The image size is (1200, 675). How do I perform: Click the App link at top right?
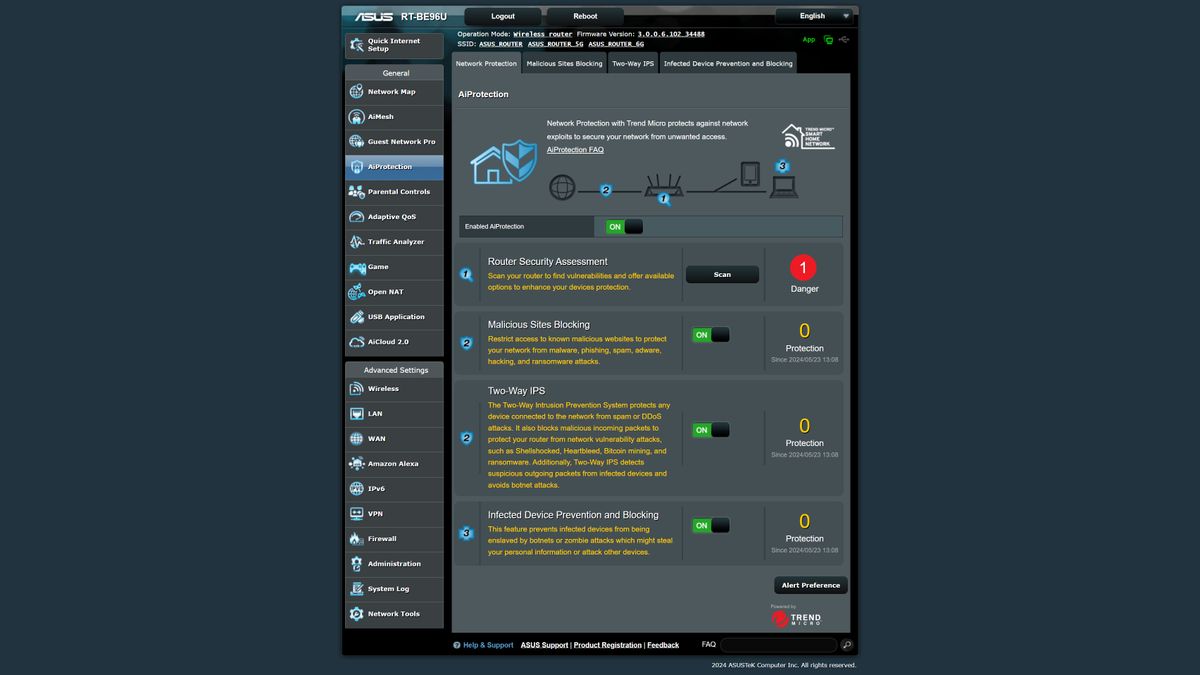tap(809, 40)
